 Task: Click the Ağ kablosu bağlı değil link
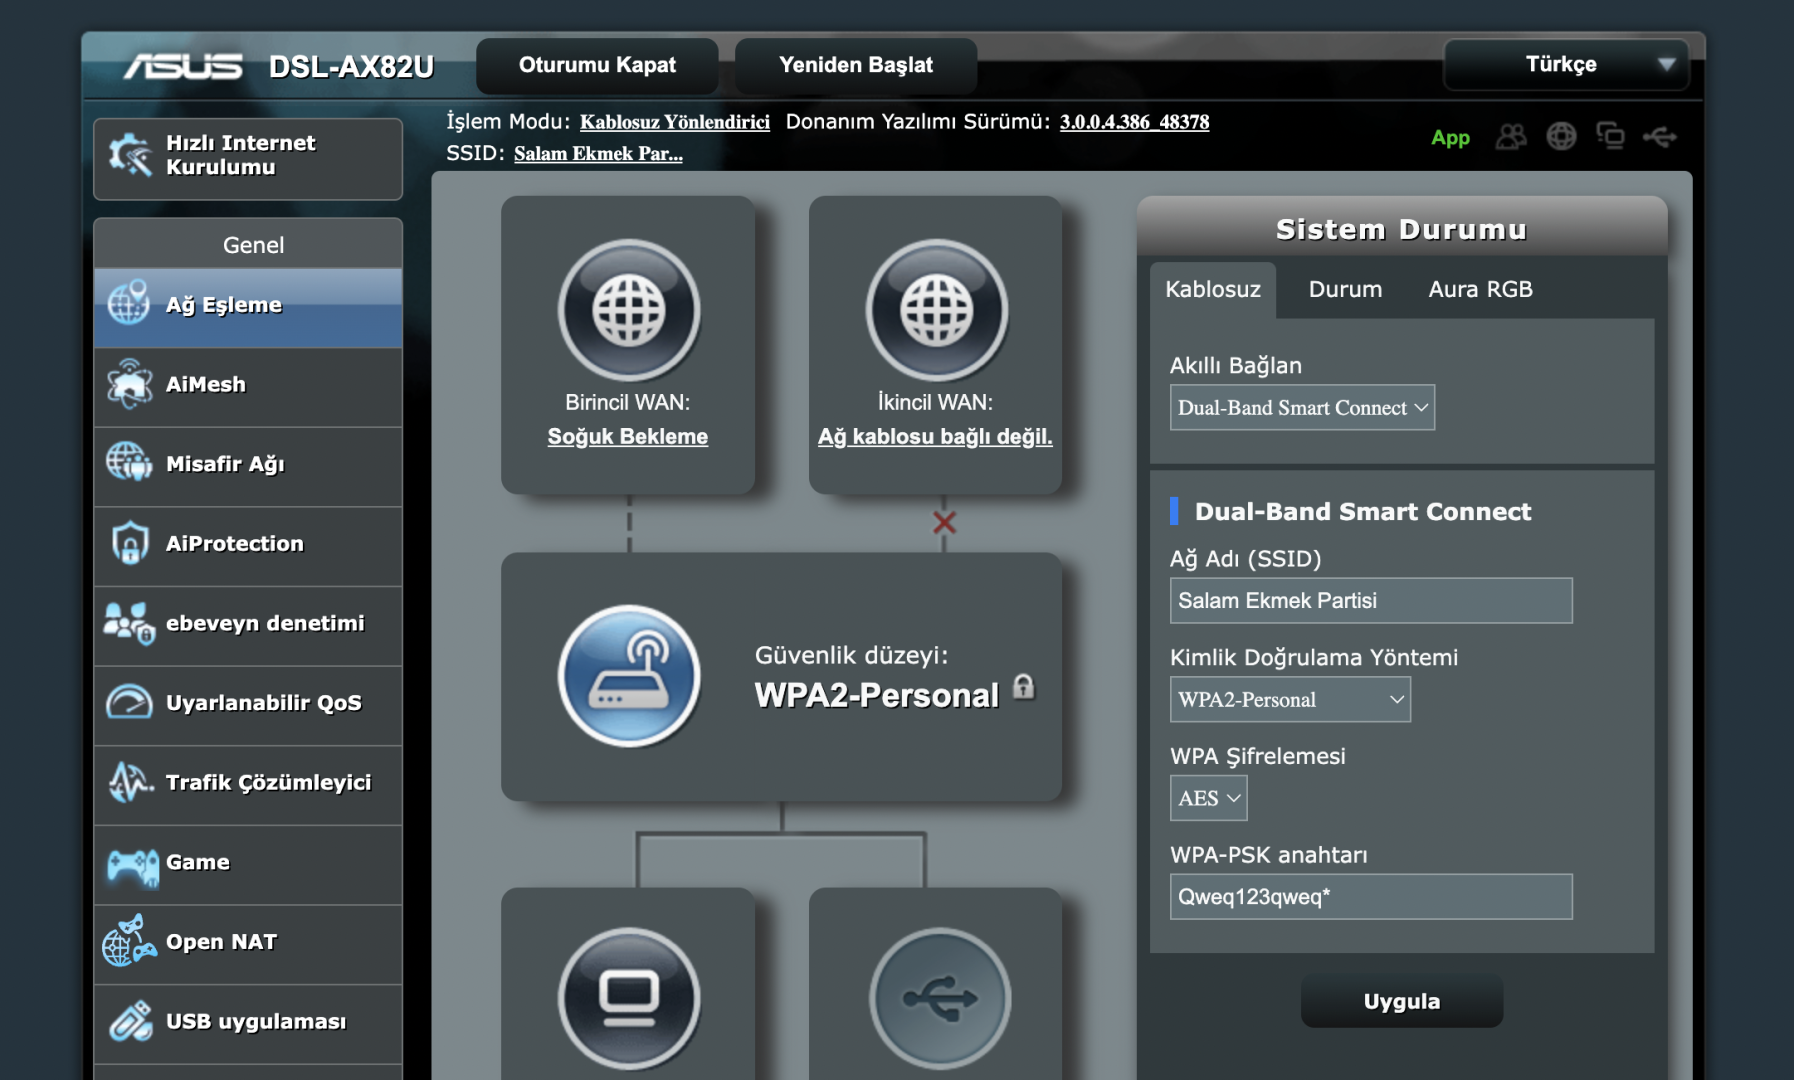[935, 436]
